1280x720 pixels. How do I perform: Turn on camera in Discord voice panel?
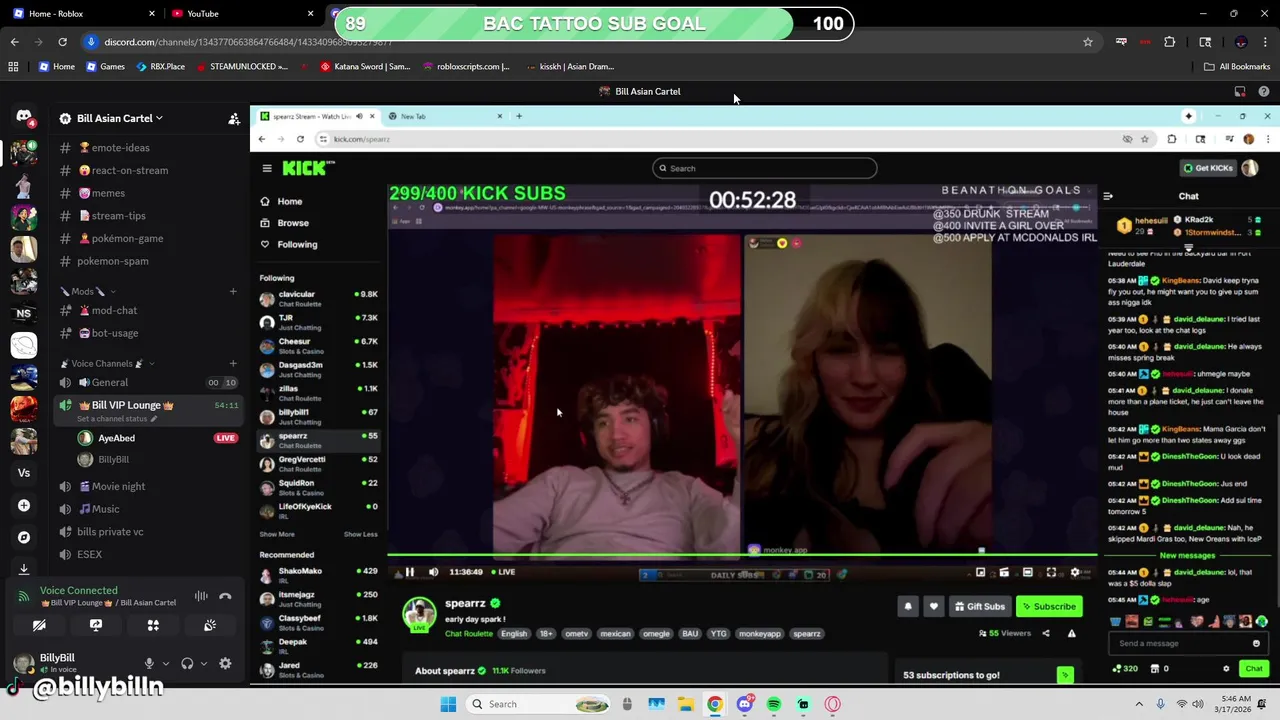point(39,625)
